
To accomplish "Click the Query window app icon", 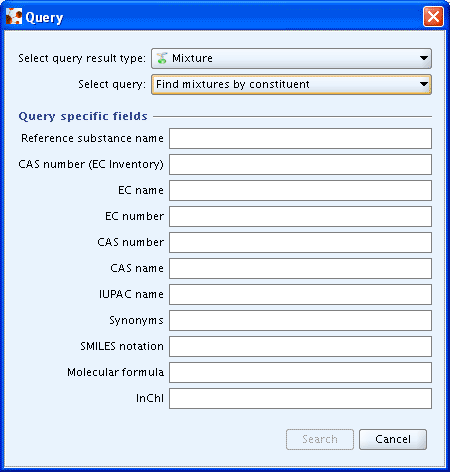I will [14, 17].
